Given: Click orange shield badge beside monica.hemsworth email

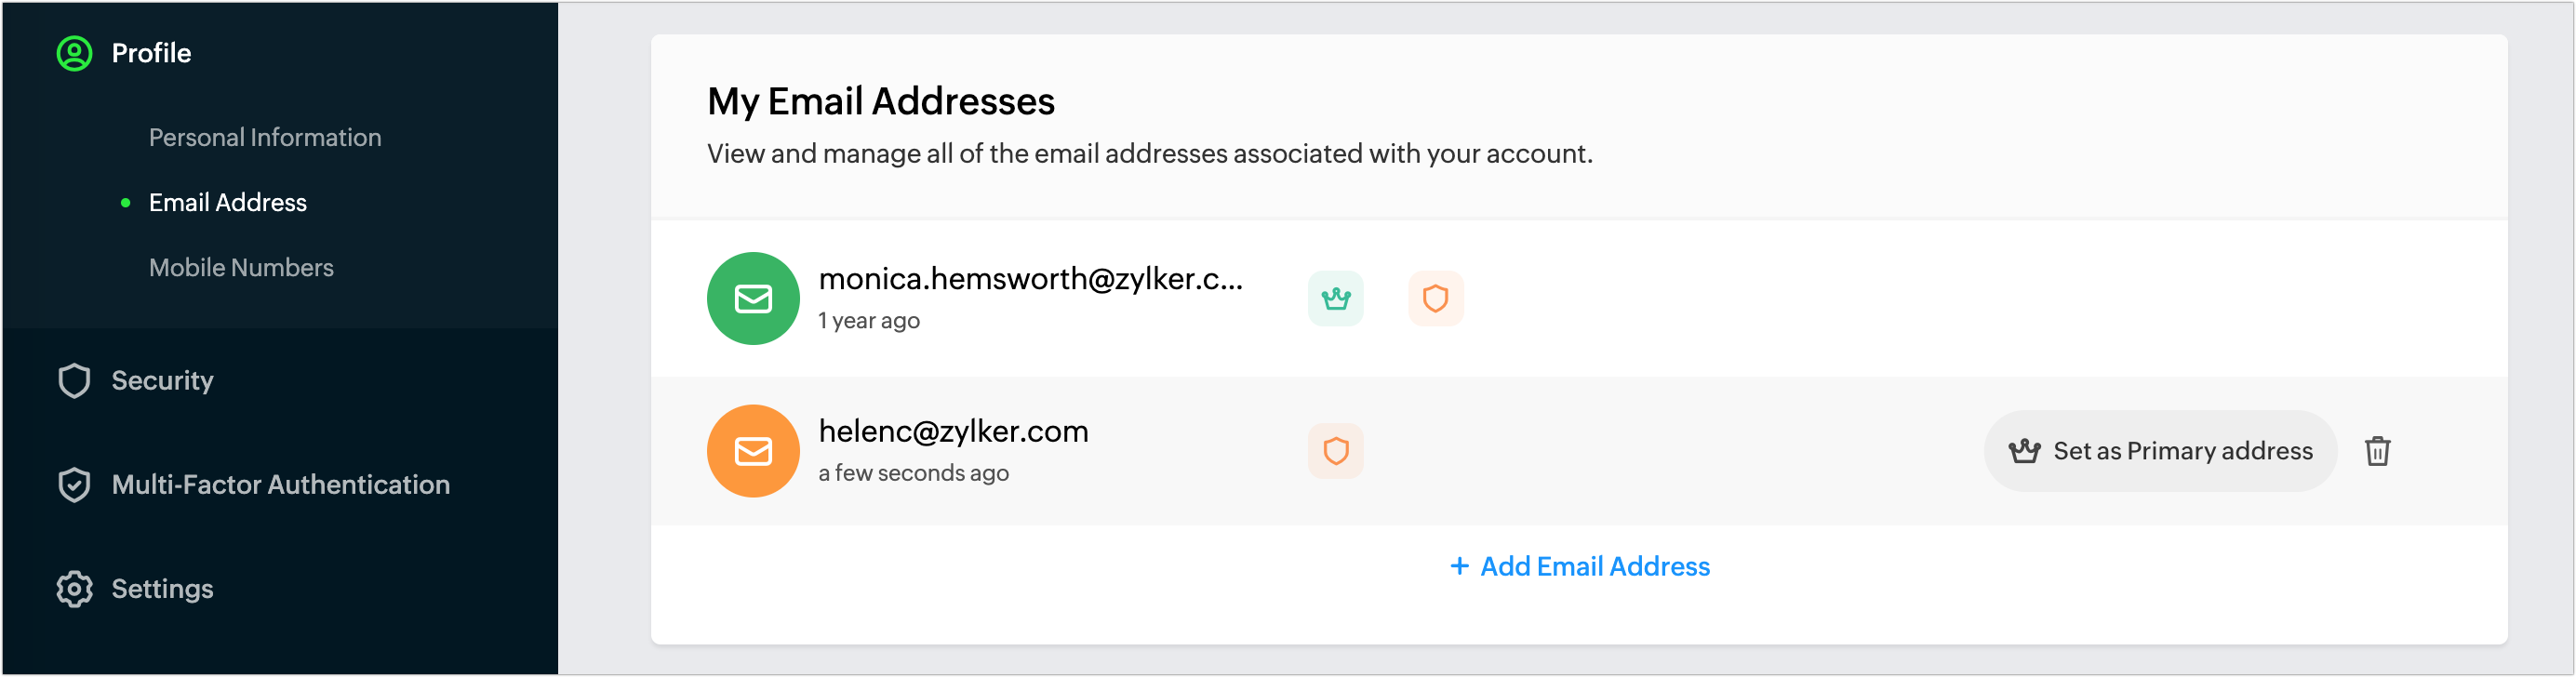Looking at the screenshot, I should pyautogui.click(x=1435, y=299).
